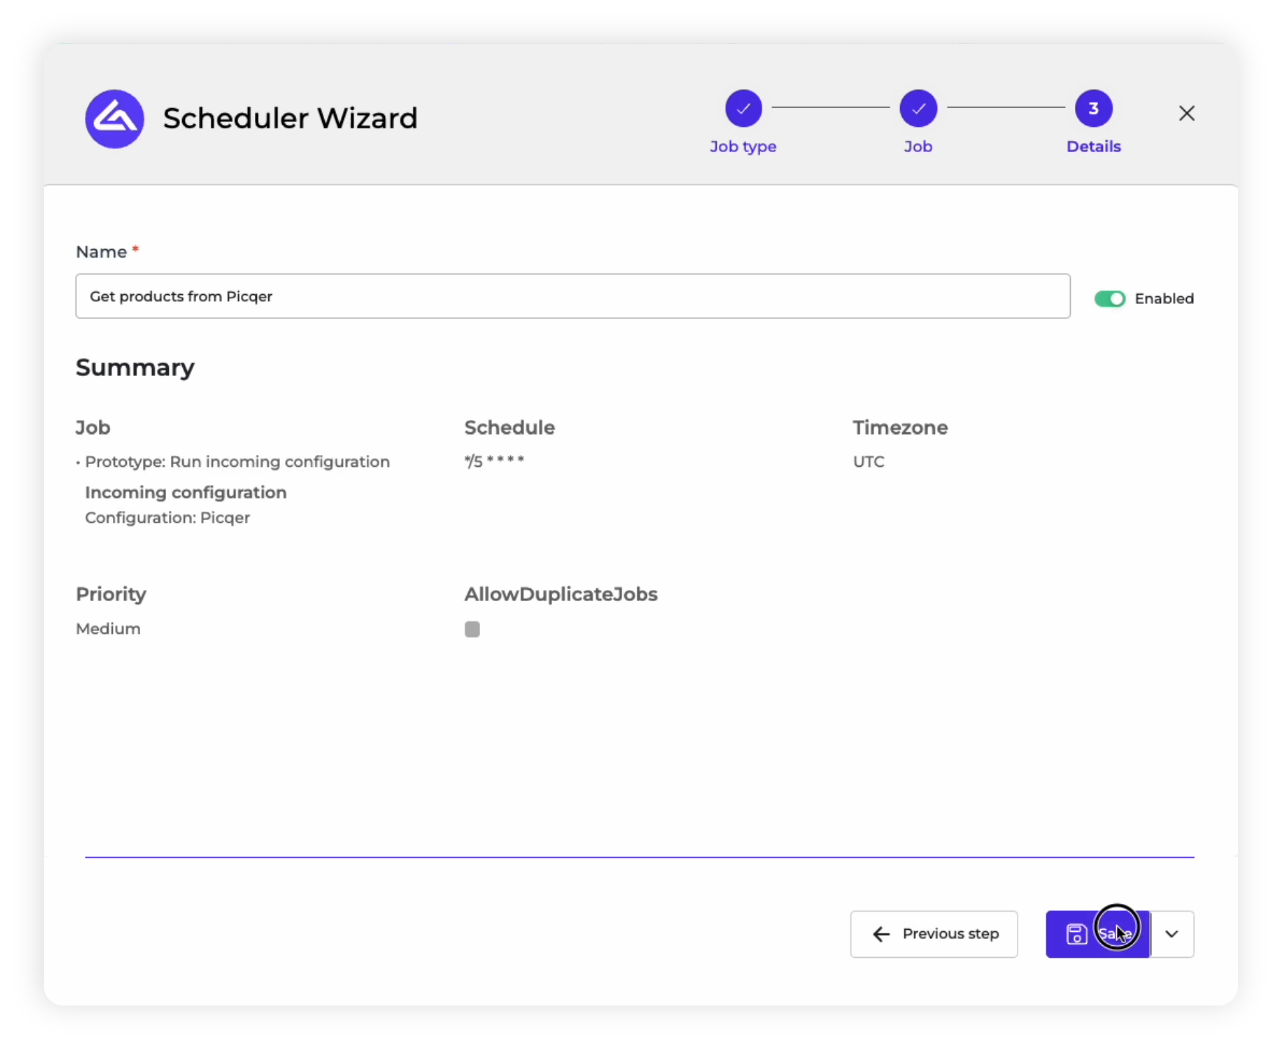The image size is (1280, 1048).
Task: Click the Scheduler Wizard logo icon
Action: coord(114,119)
